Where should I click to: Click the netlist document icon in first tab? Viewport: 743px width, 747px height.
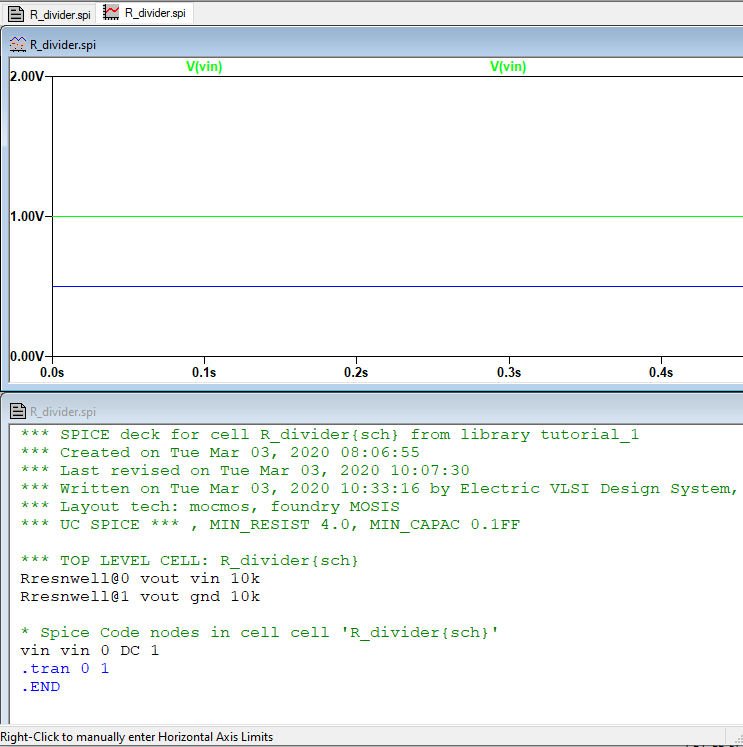click(x=16, y=14)
